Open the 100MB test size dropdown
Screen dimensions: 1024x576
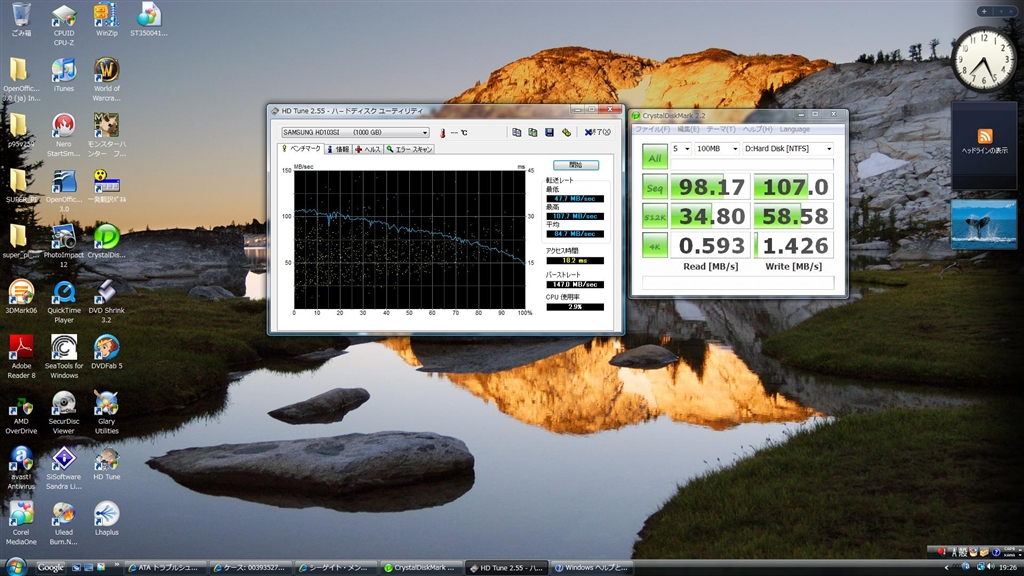tap(716, 149)
